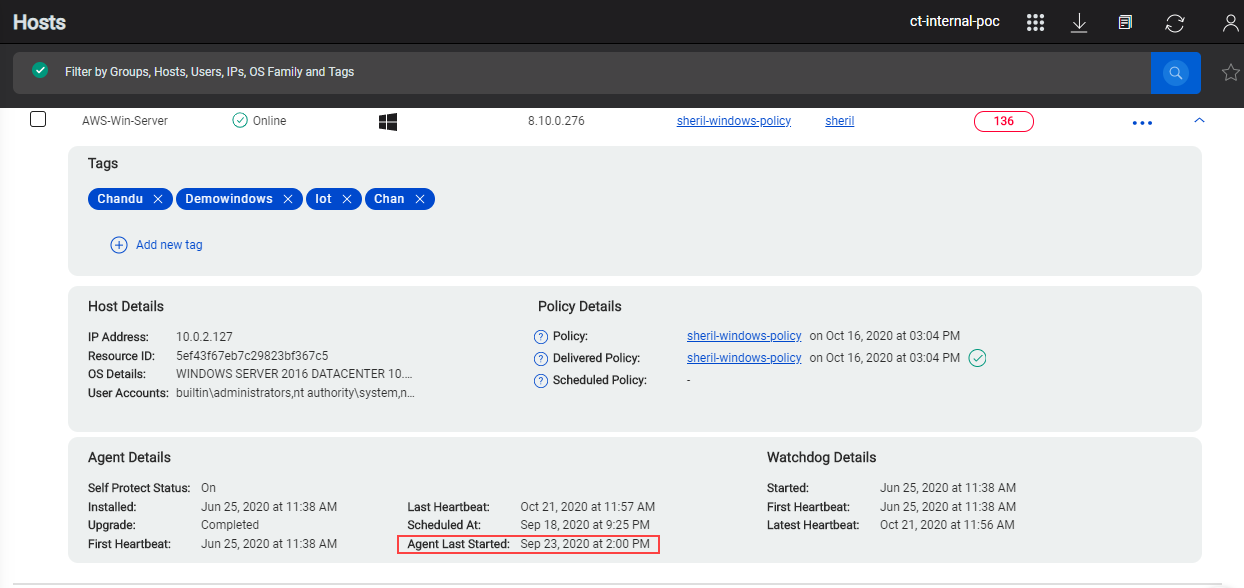The image size is (1244, 588).
Task: Click the truncated OS Details value
Action: point(294,374)
